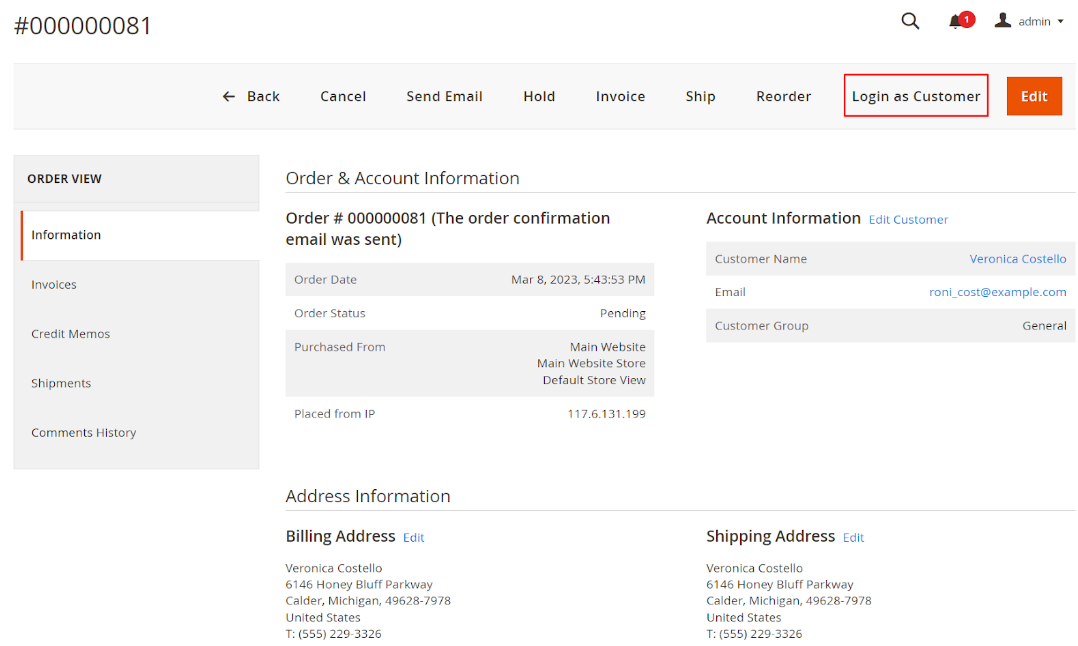1078x646 pixels.
Task: Select the Information tab
Action: pyautogui.click(x=66, y=235)
